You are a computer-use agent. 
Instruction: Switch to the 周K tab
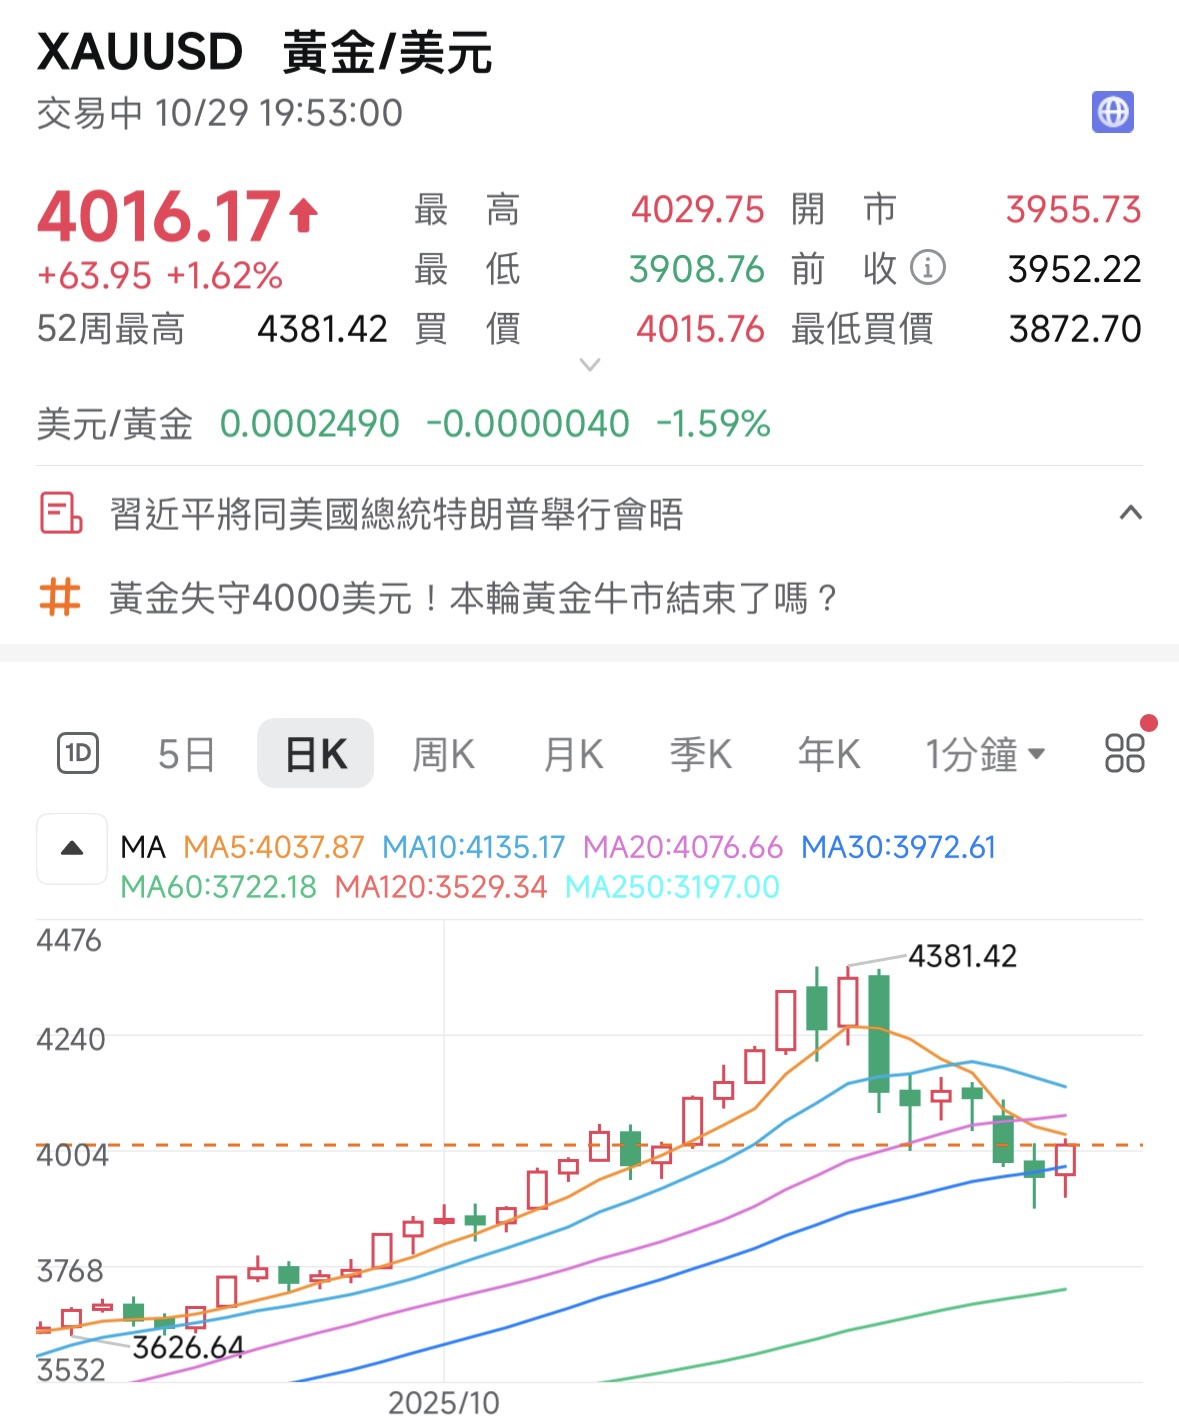(443, 753)
